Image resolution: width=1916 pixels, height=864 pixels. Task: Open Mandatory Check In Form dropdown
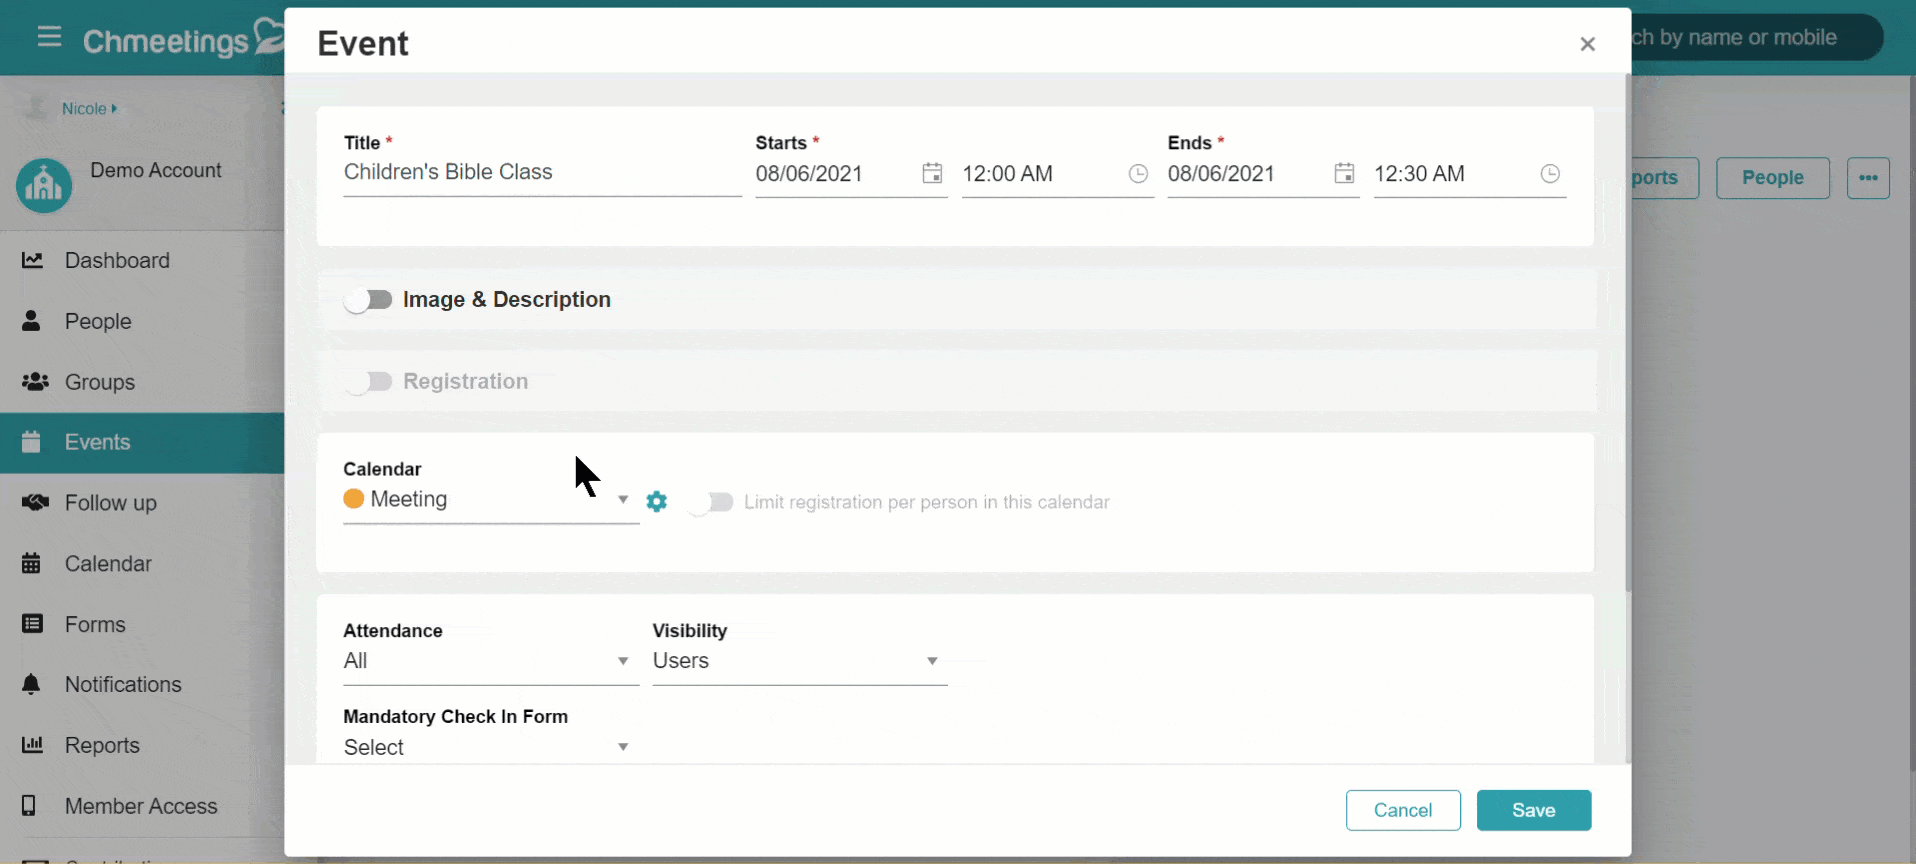click(x=491, y=747)
